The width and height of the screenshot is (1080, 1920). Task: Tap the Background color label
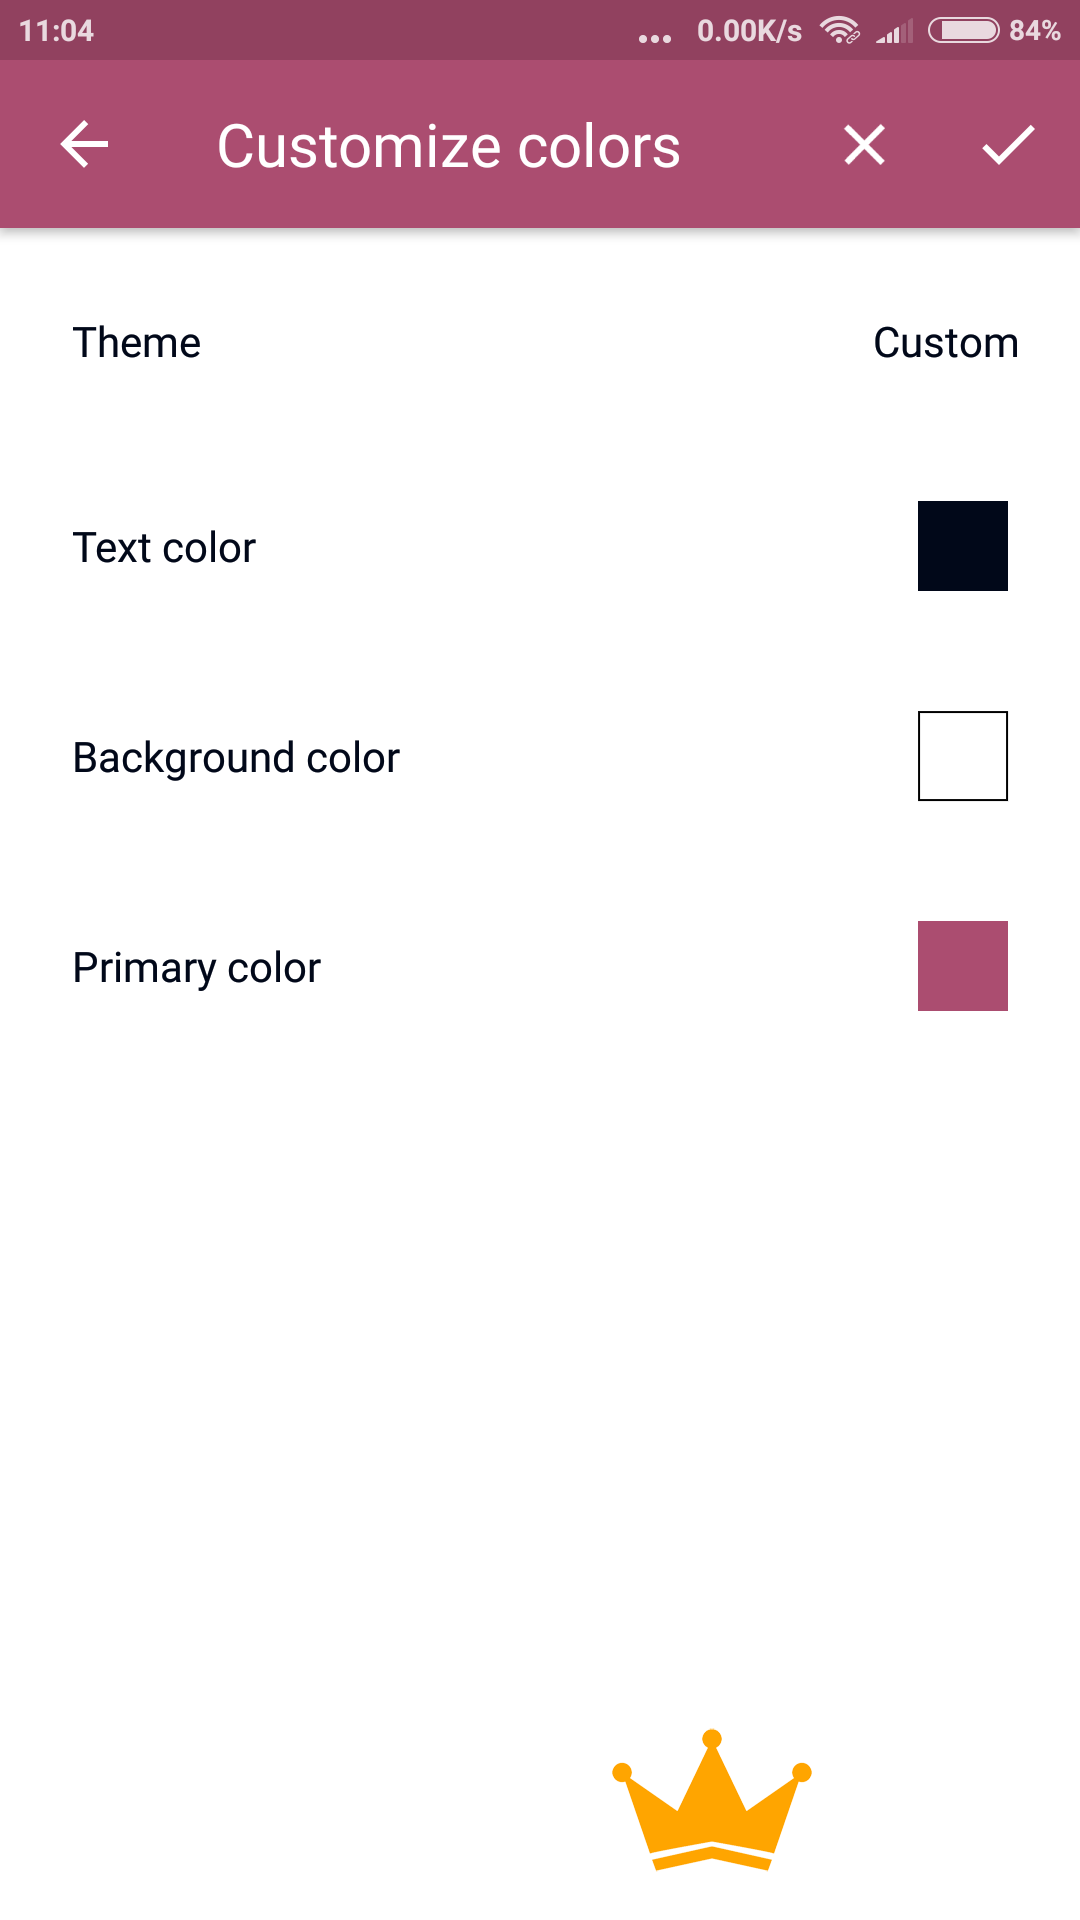tap(236, 758)
